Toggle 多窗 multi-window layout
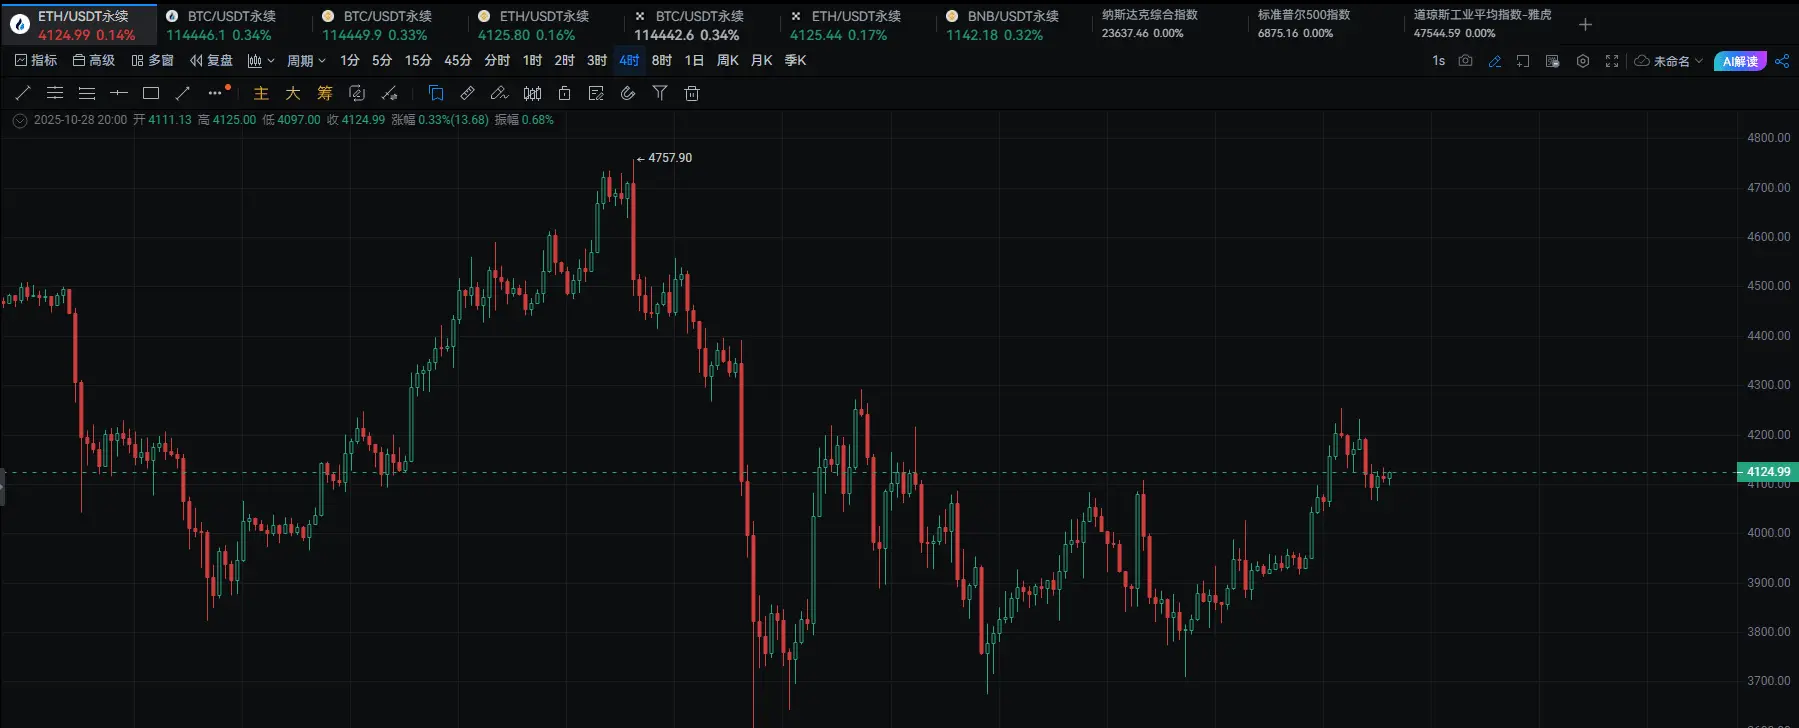This screenshot has width=1799, height=728. click(153, 60)
